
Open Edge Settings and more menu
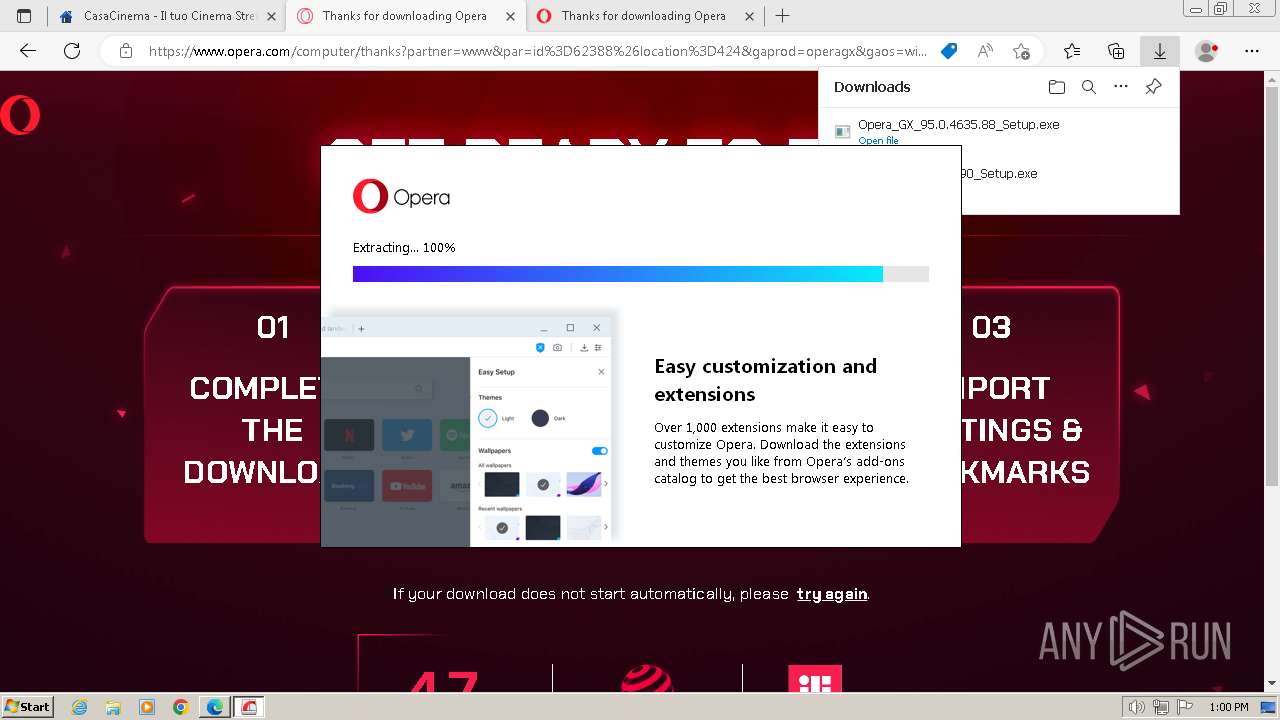tap(1252, 51)
